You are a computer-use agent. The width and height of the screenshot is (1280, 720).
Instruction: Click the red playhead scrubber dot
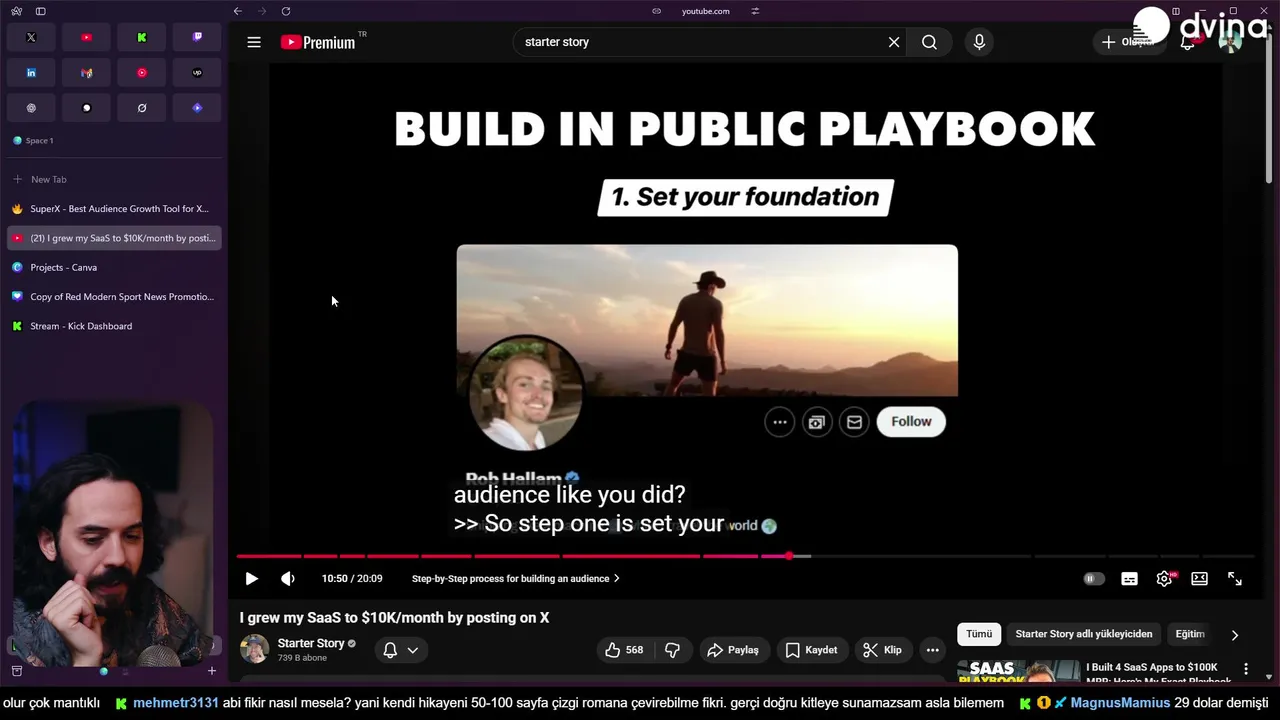pos(789,556)
